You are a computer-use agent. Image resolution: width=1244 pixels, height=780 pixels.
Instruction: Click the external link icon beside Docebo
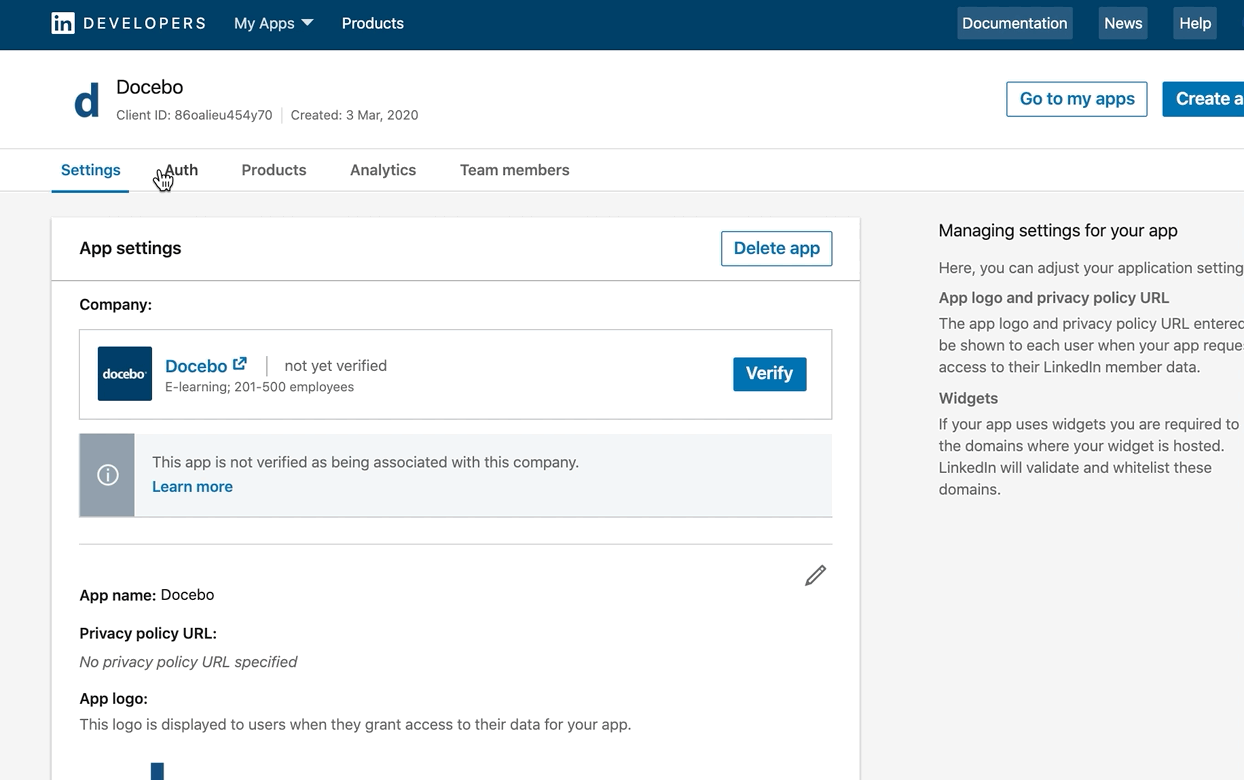(240, 364)
